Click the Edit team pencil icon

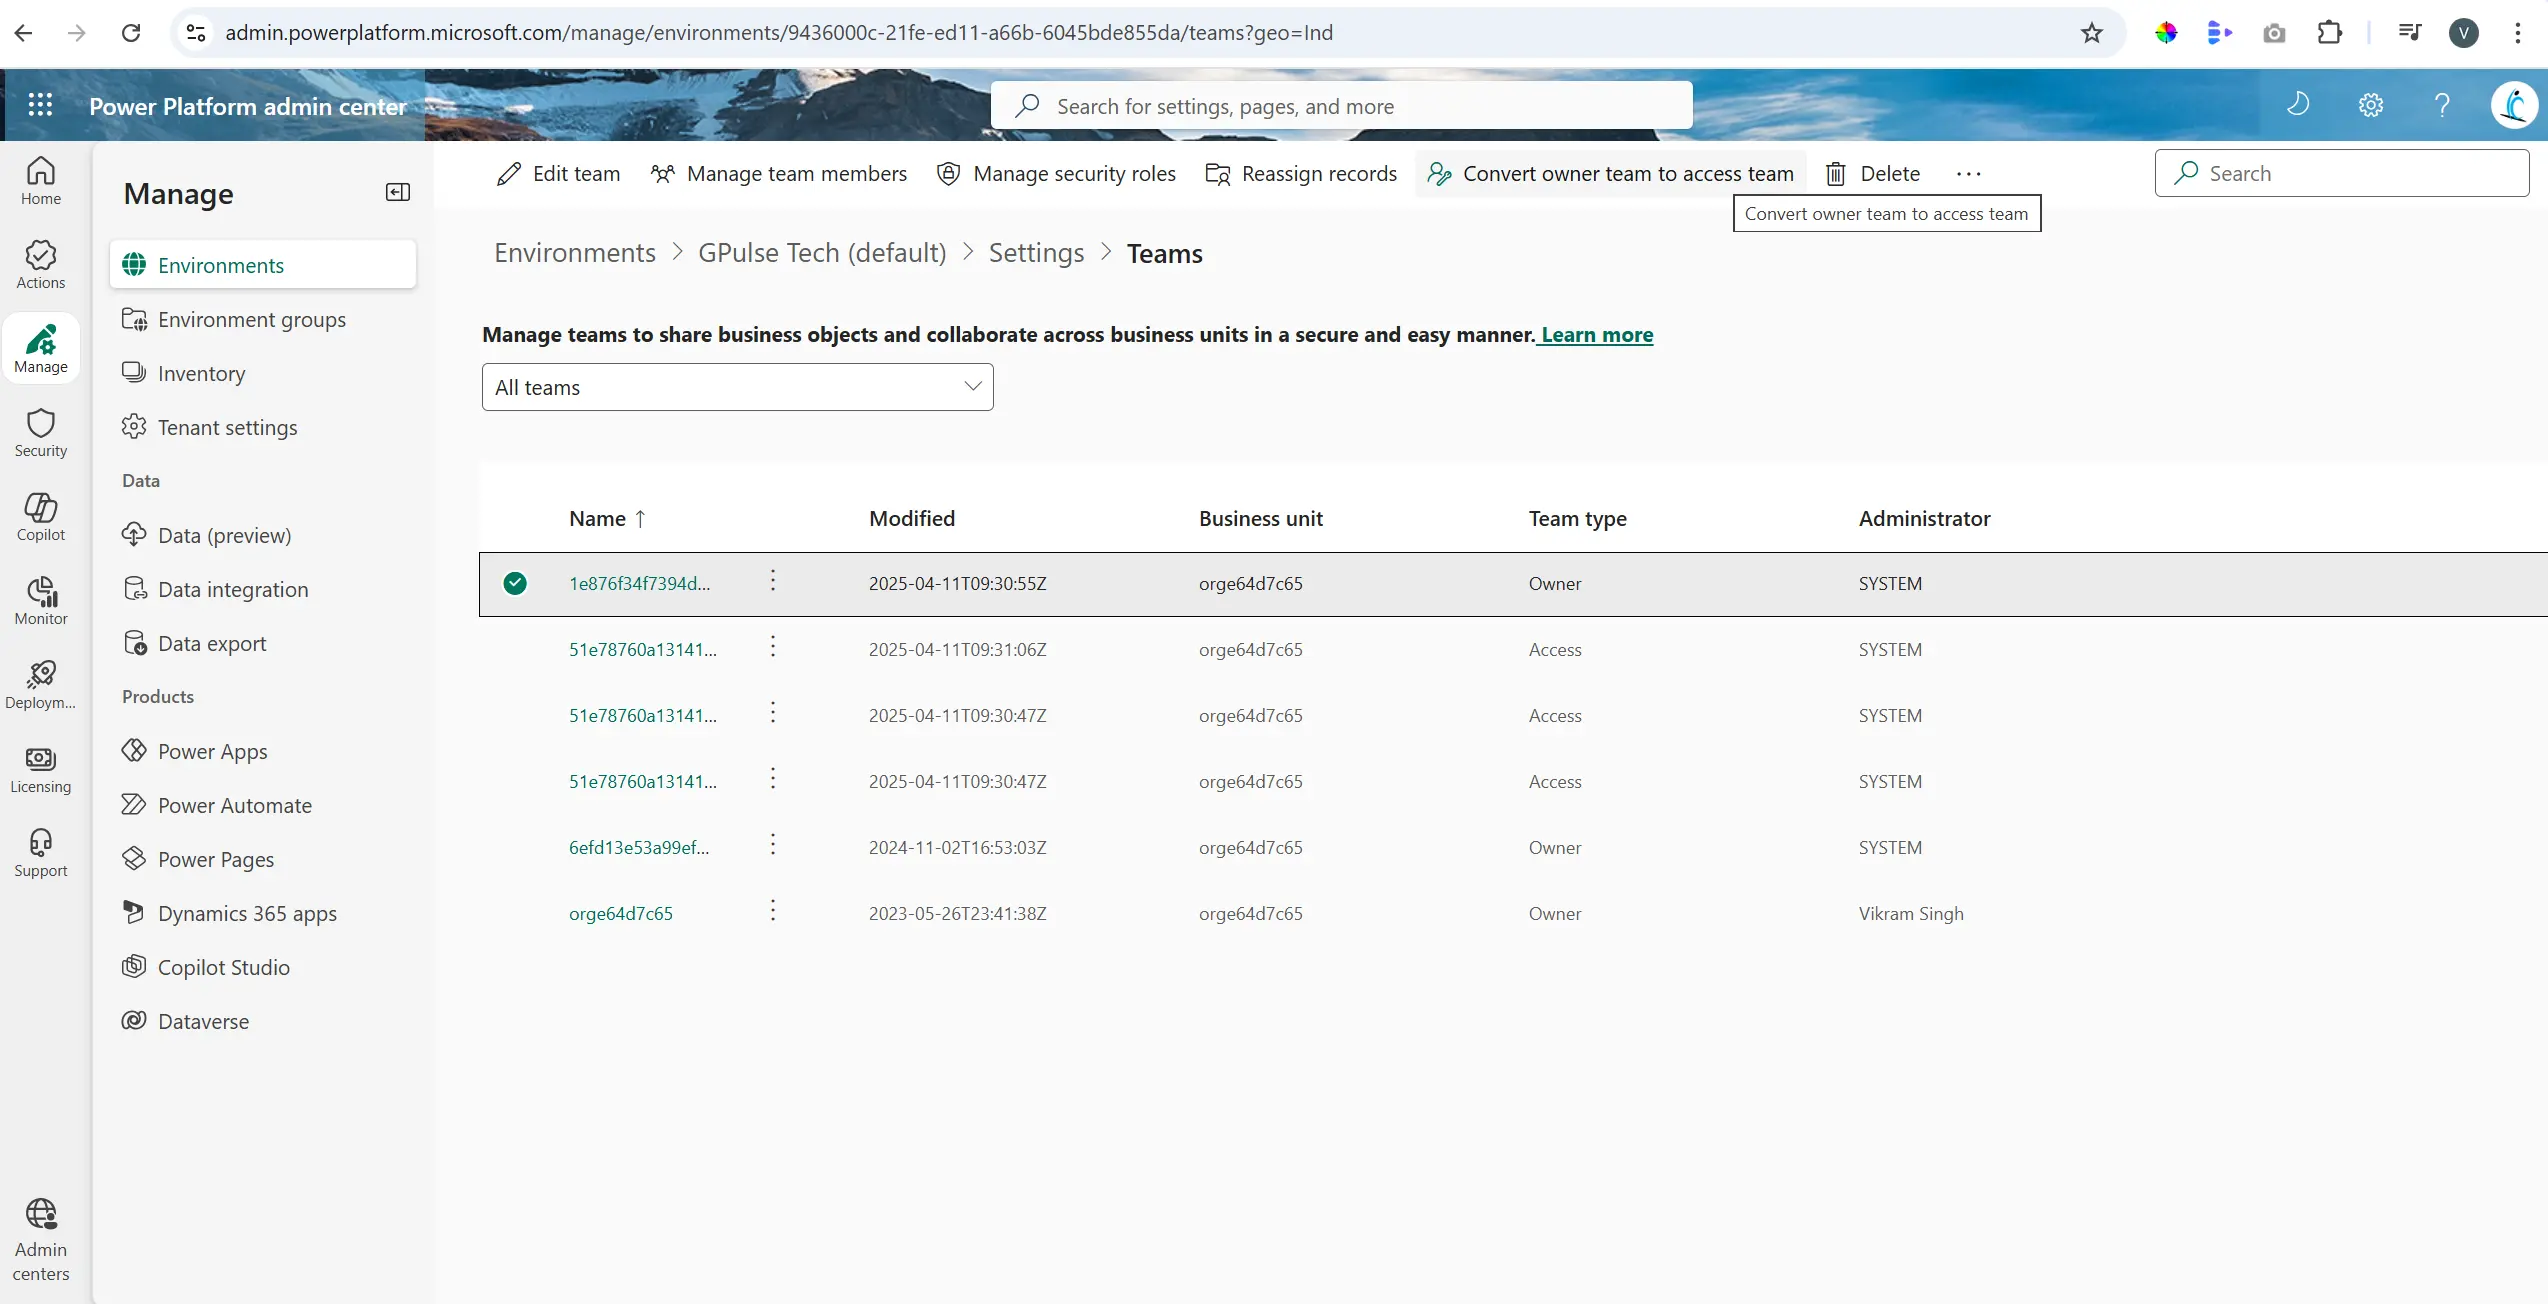[509, 172]
